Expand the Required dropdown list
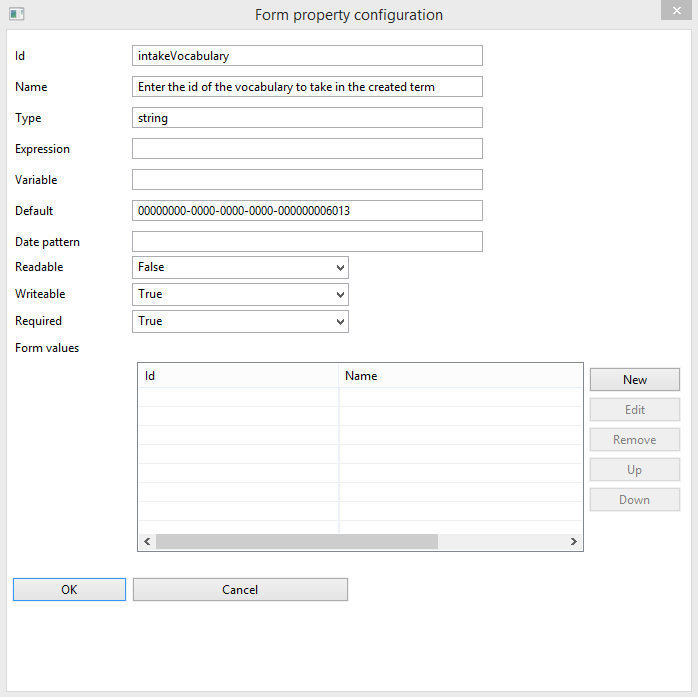 [240, 321]
